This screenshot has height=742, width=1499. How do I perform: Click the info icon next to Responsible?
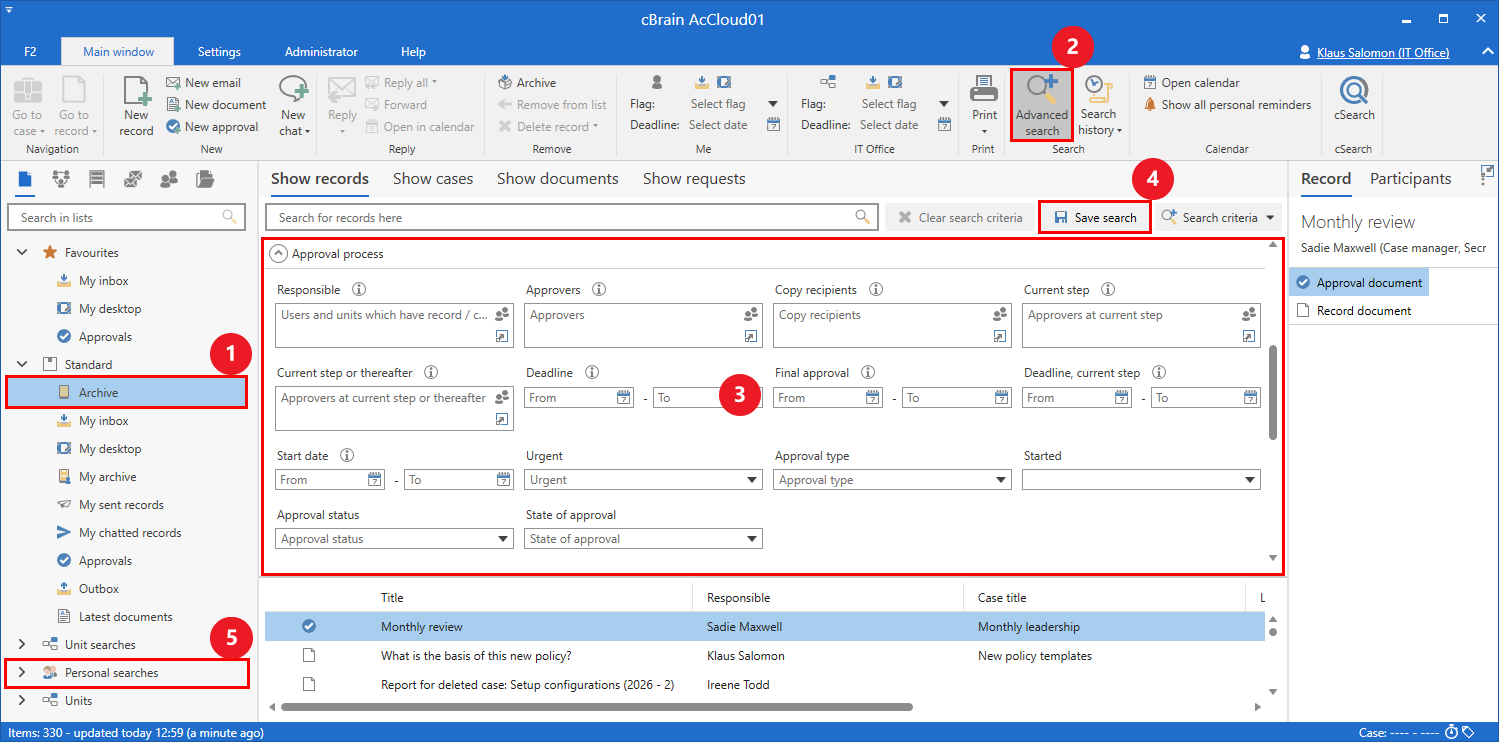pyautogui.click(x=359, y=290)
